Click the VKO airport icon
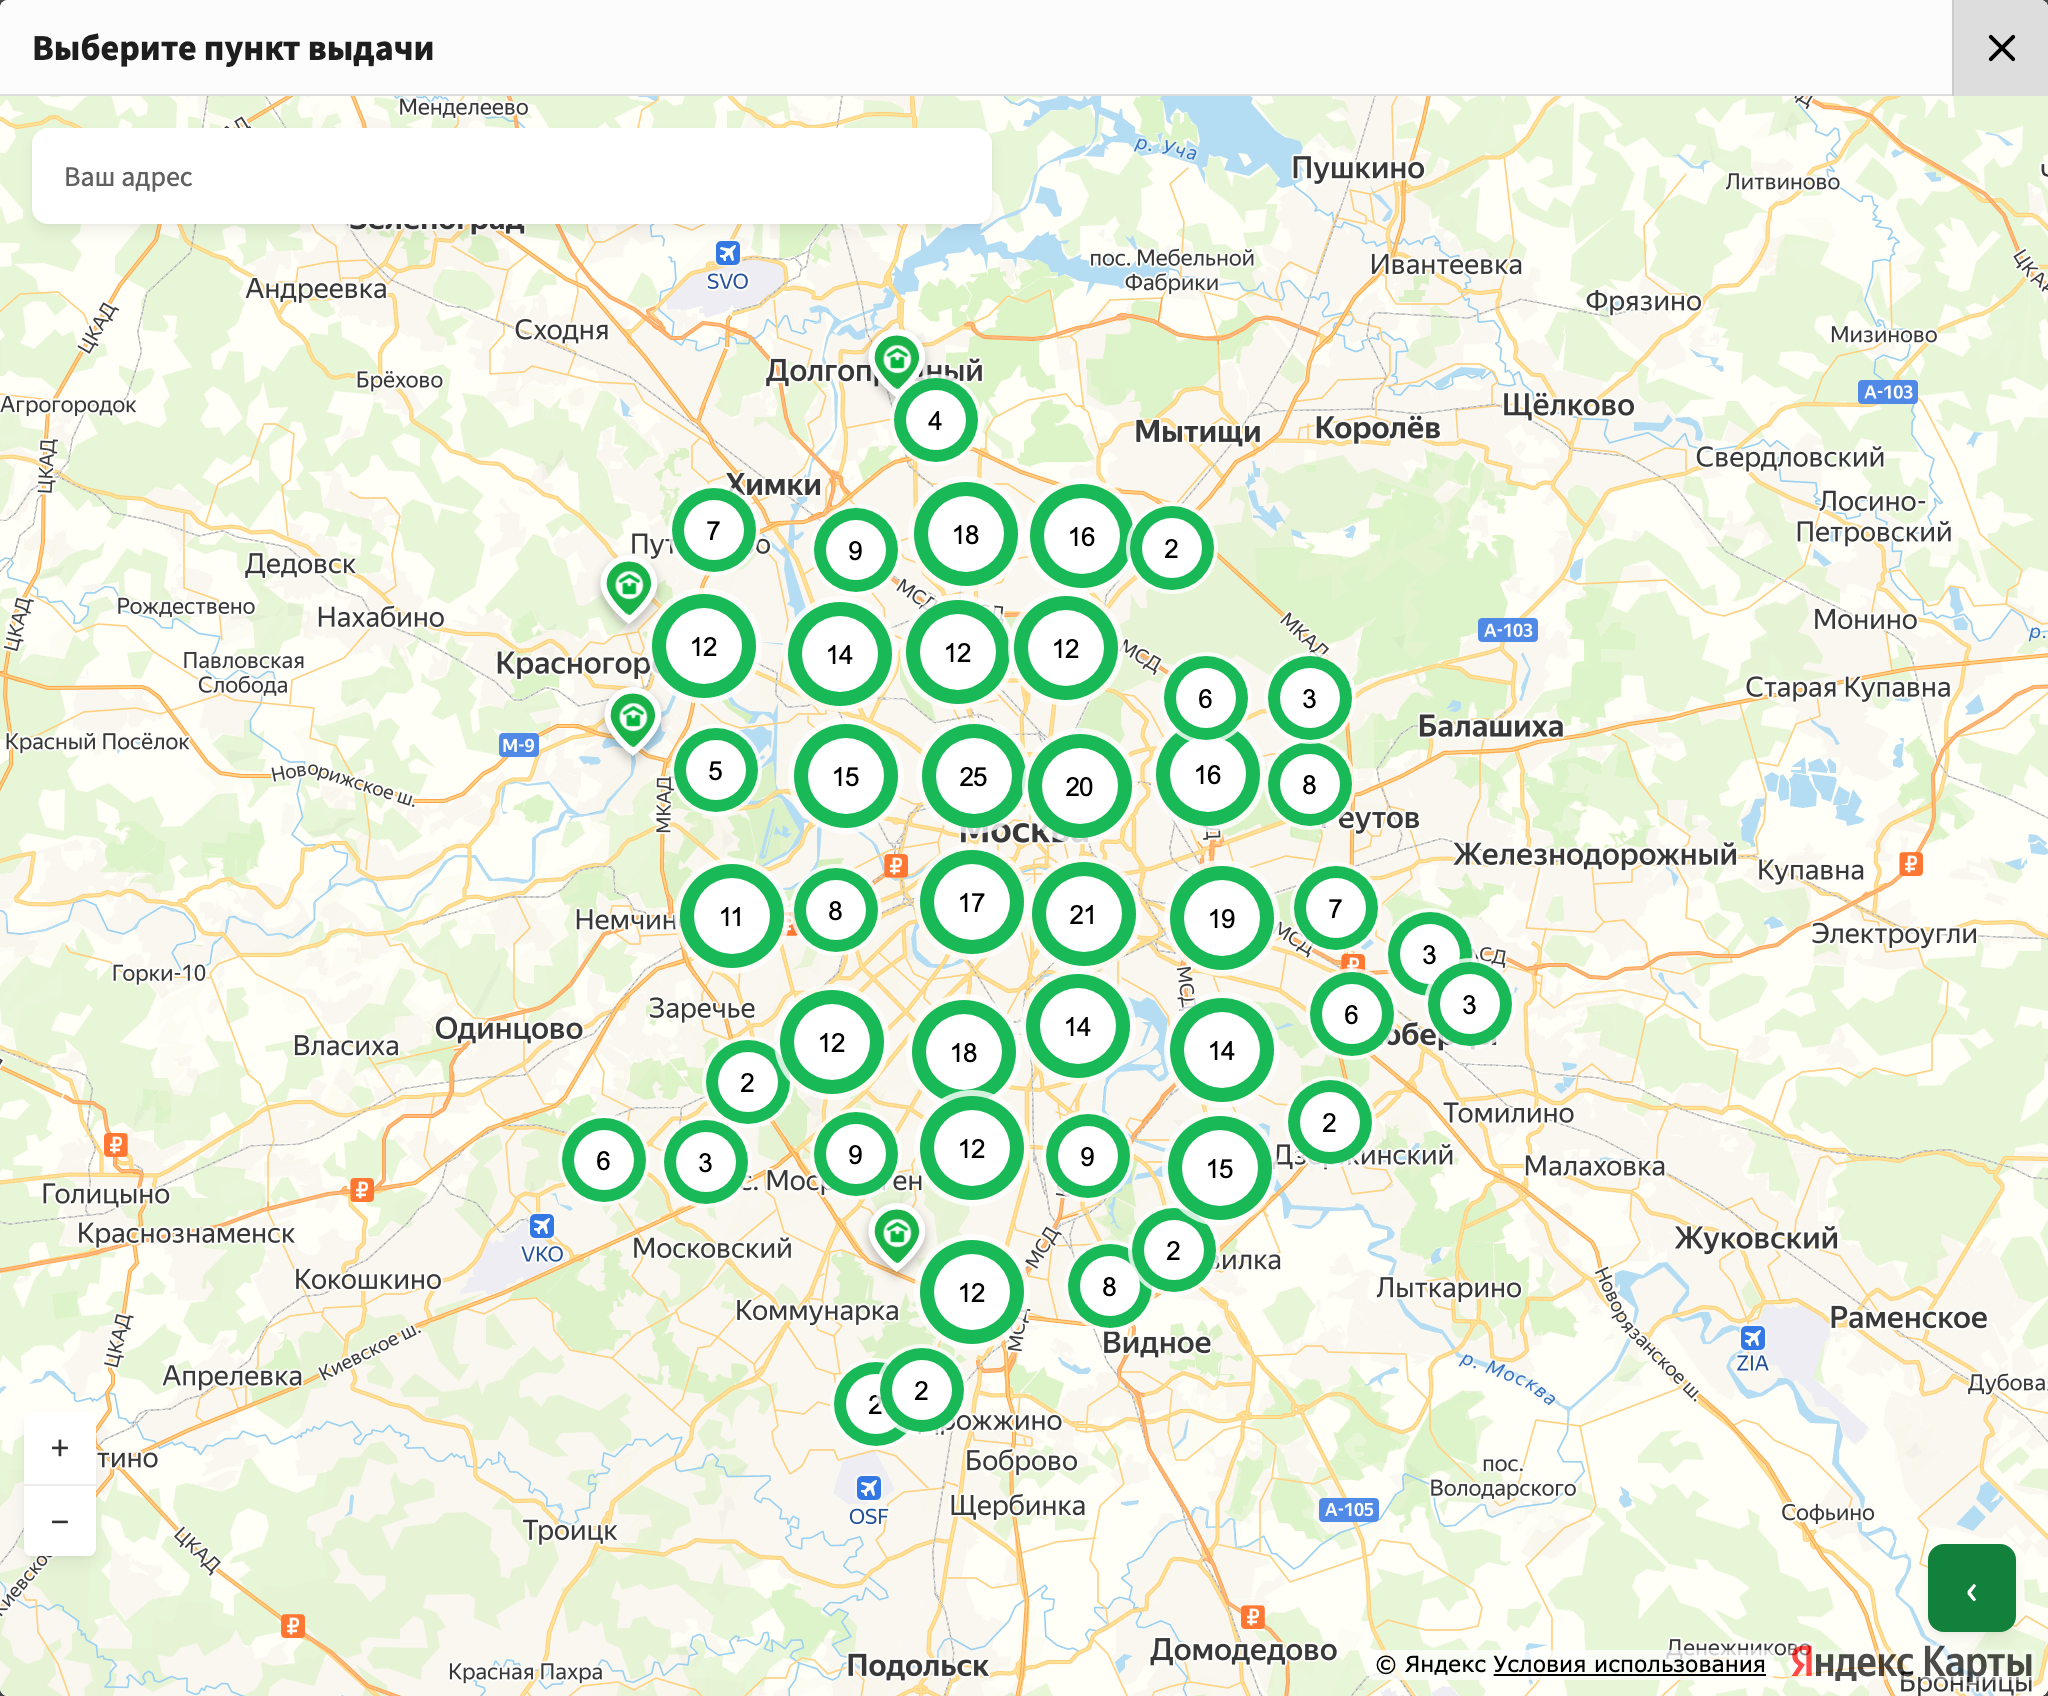 542,1226
